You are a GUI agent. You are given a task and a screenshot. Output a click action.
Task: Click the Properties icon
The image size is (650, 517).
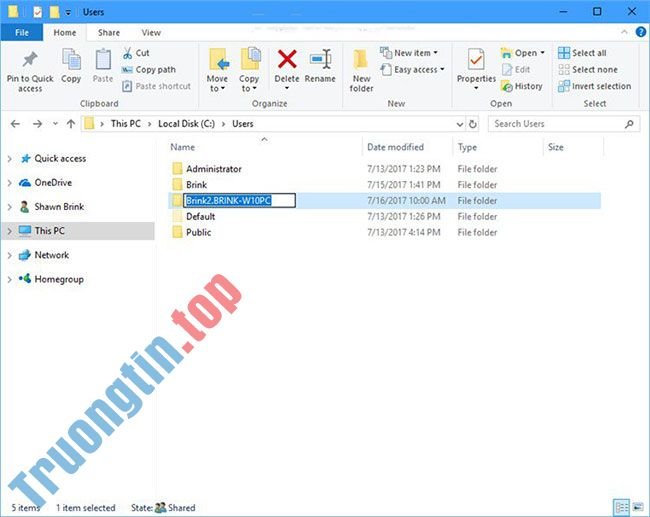pyautogui.click(x=476, y=59)
